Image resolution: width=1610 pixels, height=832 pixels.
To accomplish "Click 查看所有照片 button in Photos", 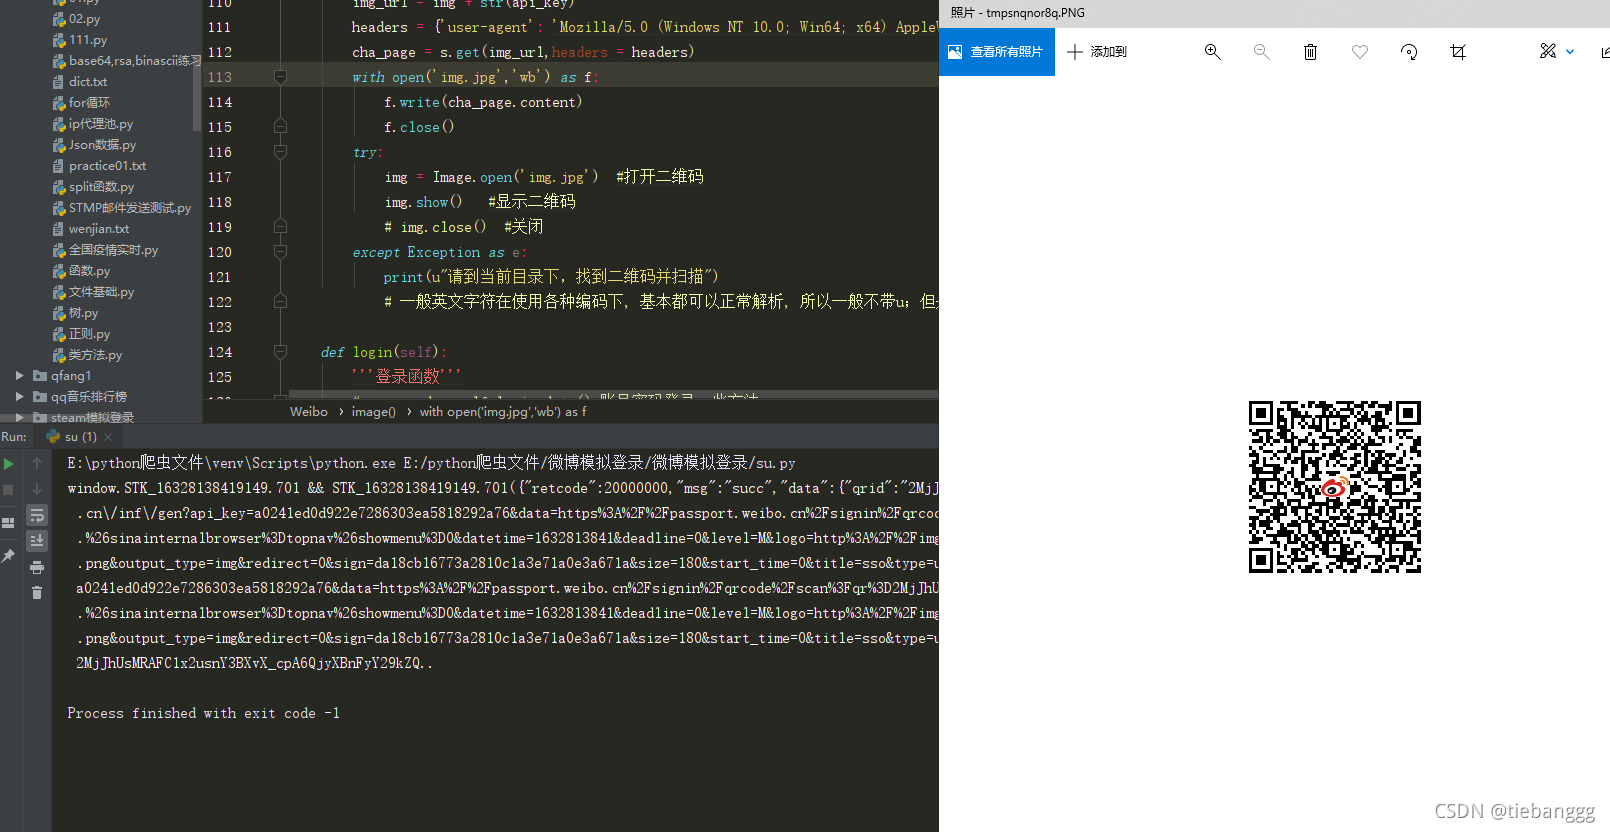I will pyautogui.click(x=996, y=52).
